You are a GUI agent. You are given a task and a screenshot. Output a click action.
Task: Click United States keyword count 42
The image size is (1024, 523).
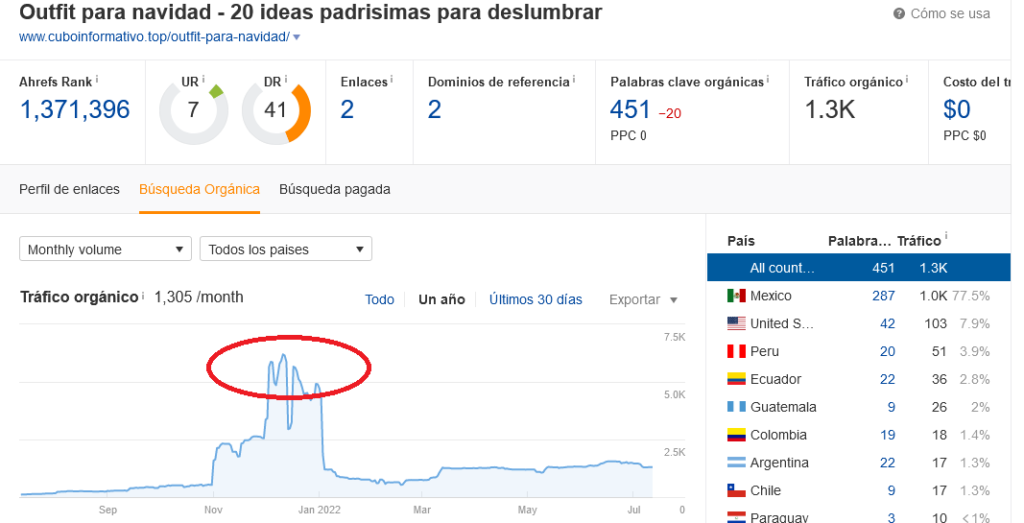coord(887,323)
